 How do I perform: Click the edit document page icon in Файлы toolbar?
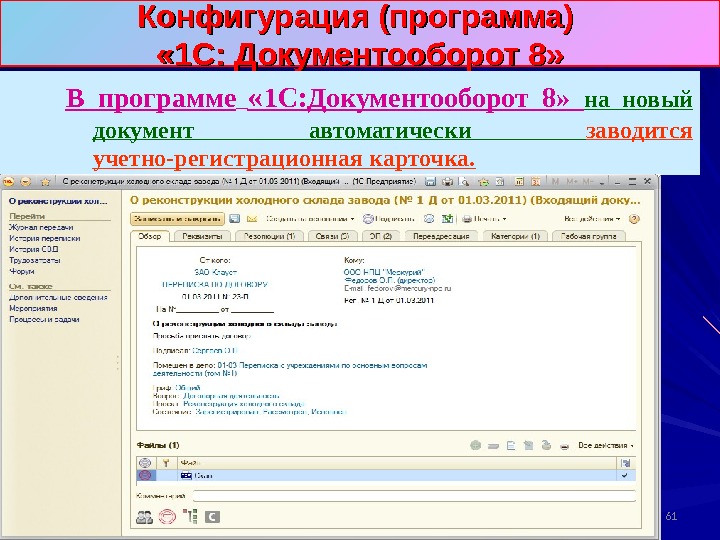point(511,445)
